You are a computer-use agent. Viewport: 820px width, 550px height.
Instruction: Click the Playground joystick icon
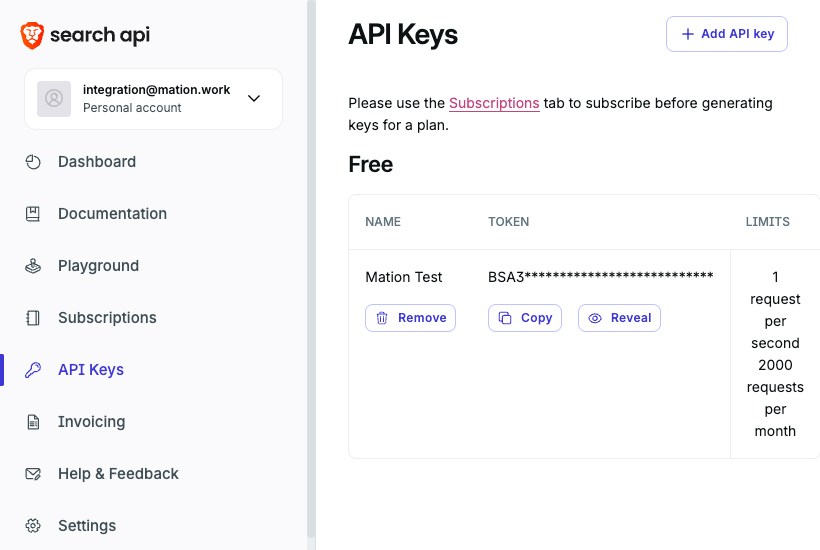(x=33, y=266)
